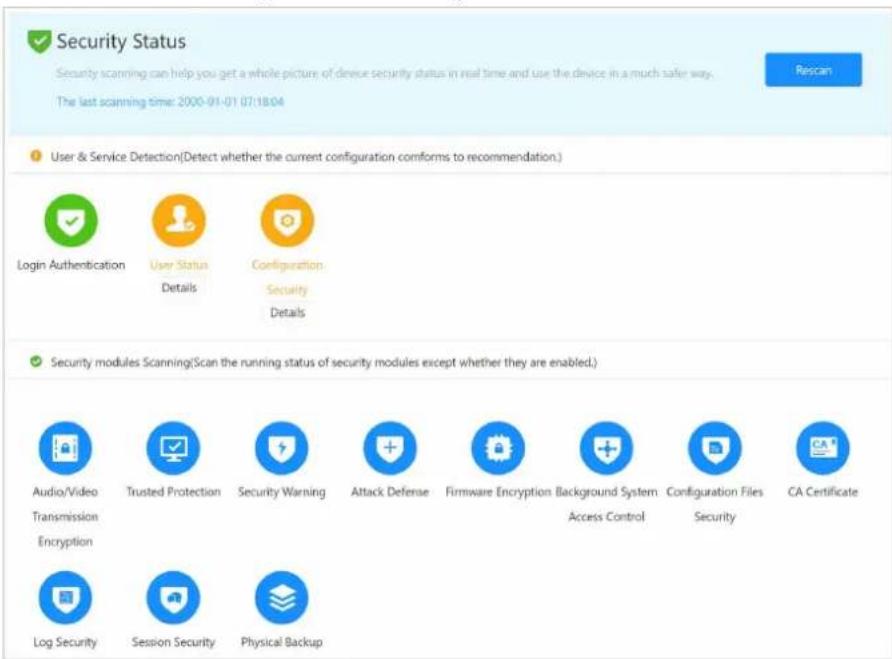
Task: Click the Log Security label
Action: coord(65,642)
